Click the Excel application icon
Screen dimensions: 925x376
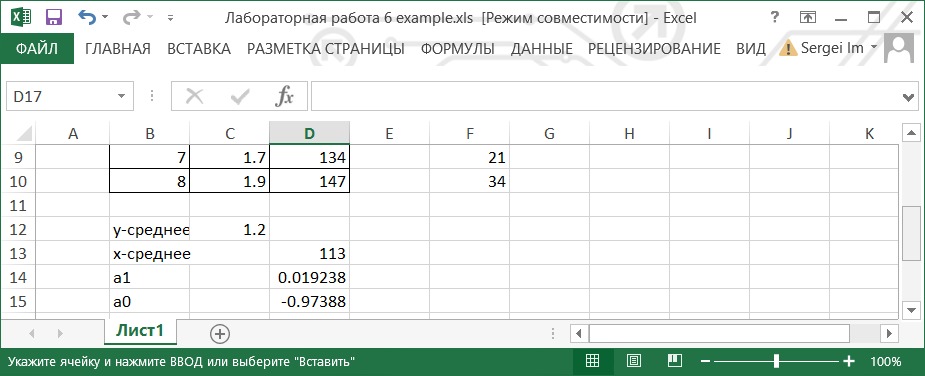click(20, 17)
